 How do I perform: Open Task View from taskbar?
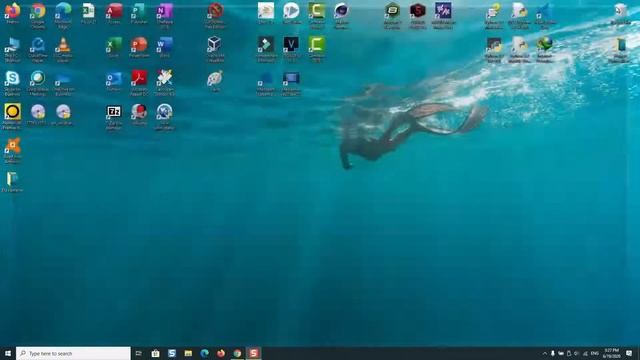pos(139,353)
